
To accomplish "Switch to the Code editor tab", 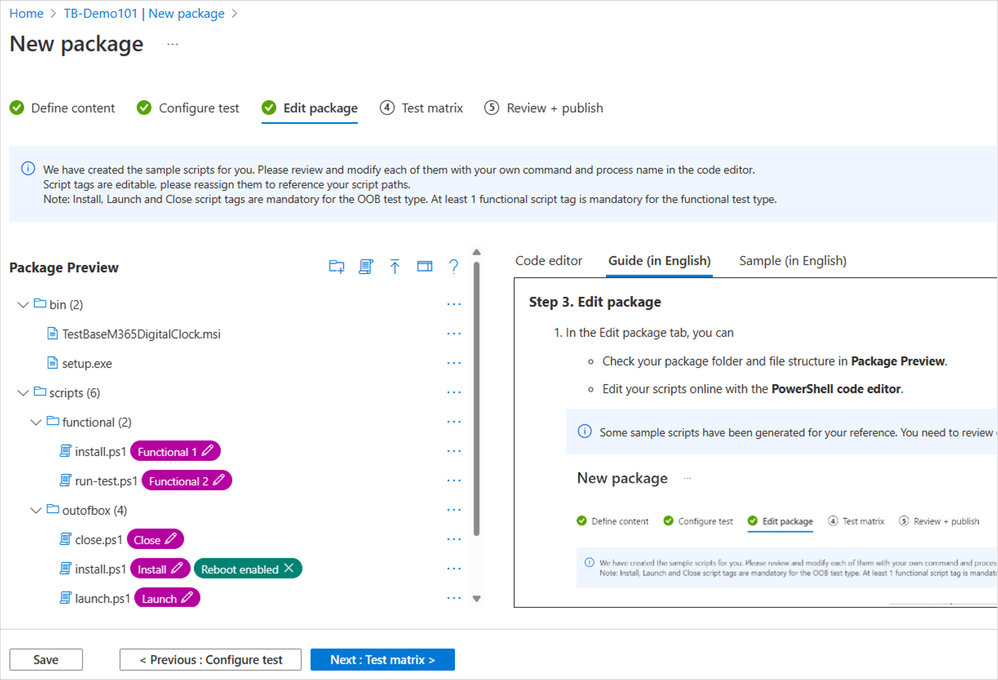I will point(549,260).
